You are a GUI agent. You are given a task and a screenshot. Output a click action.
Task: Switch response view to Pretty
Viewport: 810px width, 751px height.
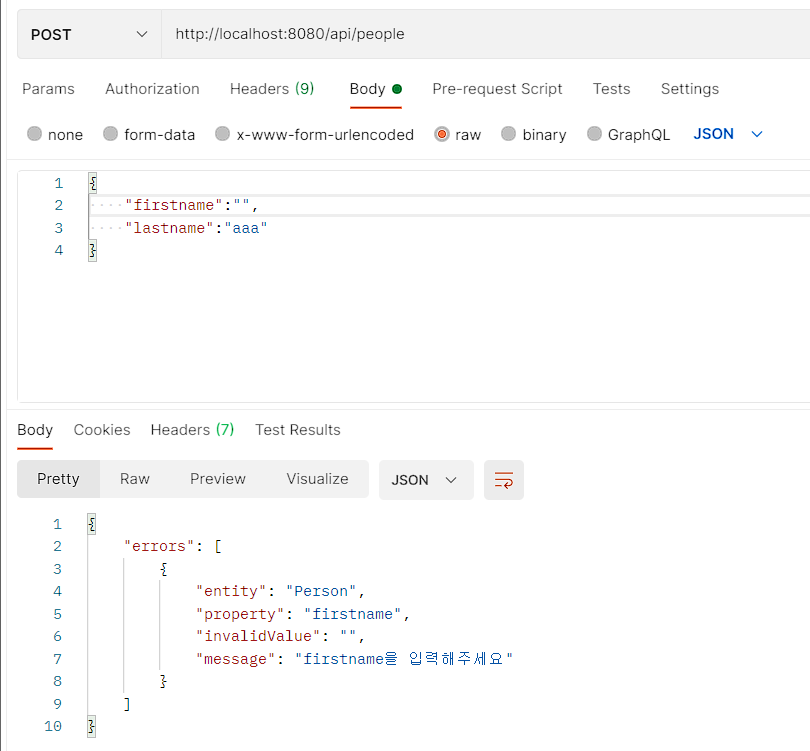coord(58,479)
